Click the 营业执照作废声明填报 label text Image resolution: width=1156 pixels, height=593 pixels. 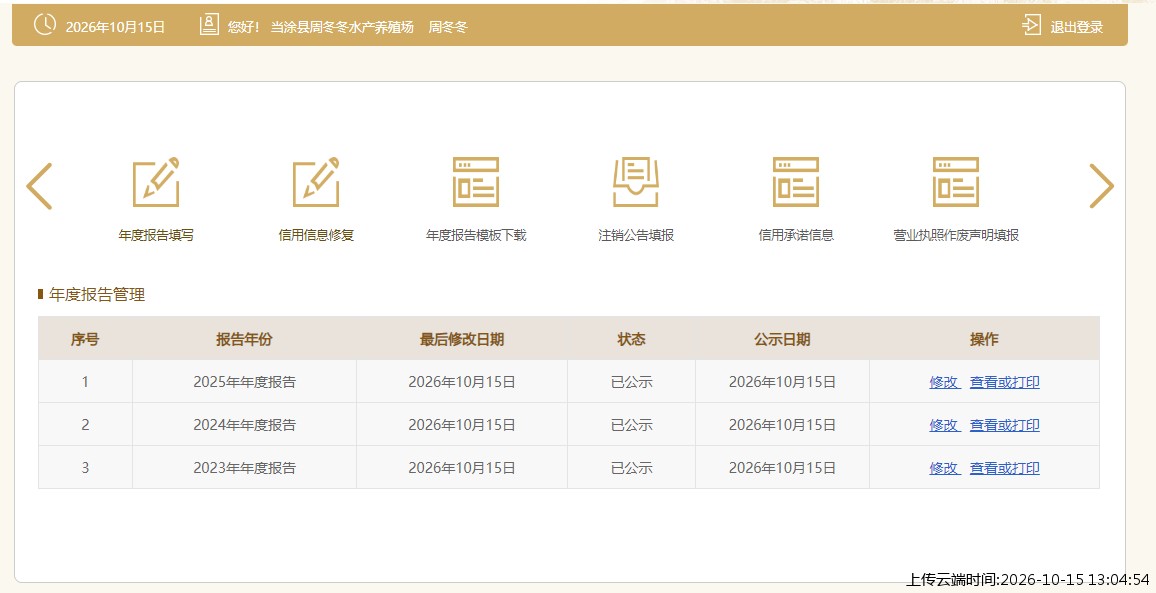[956, 235]
